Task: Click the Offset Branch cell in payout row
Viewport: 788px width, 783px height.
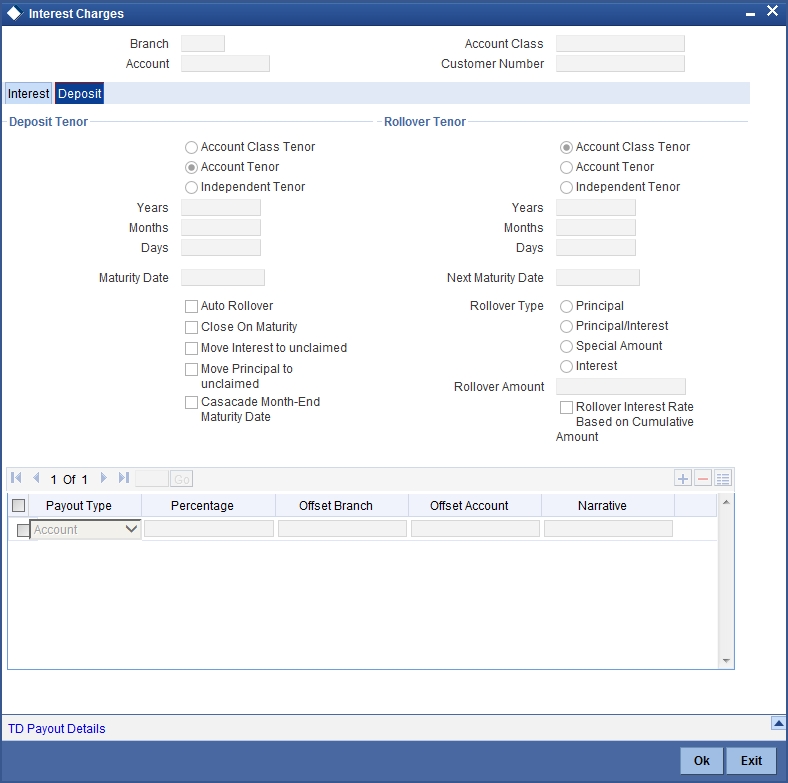Action: 342,529
